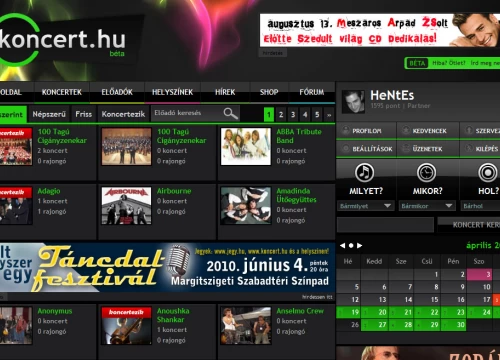This screenshot has height=360, width=500.
Task: Click the koncert.hu logo
Action: pos(63,40)
